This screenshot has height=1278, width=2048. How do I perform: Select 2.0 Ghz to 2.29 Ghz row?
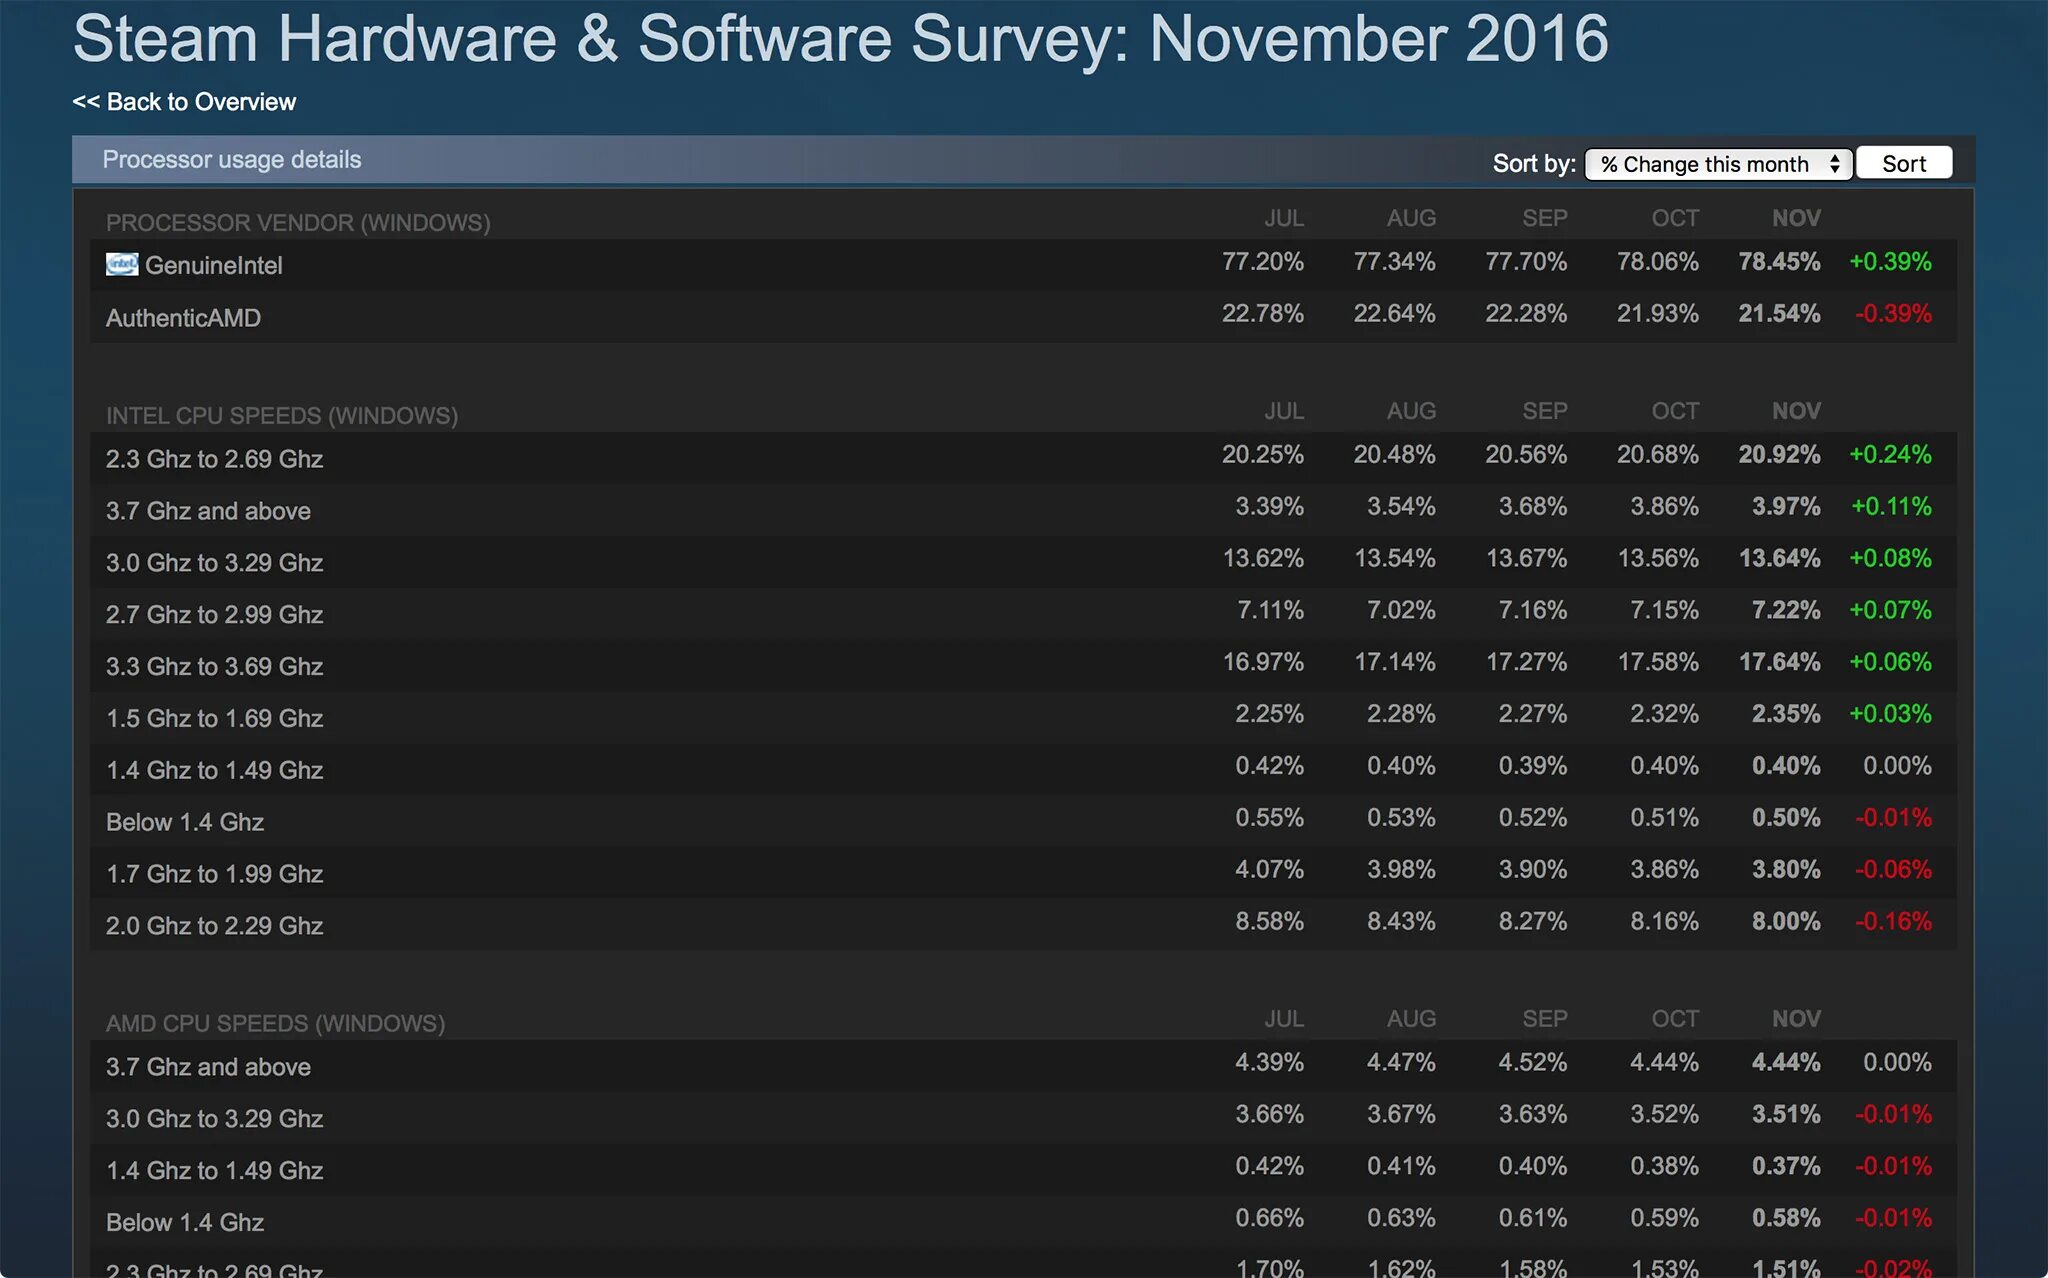[1023, 926]
